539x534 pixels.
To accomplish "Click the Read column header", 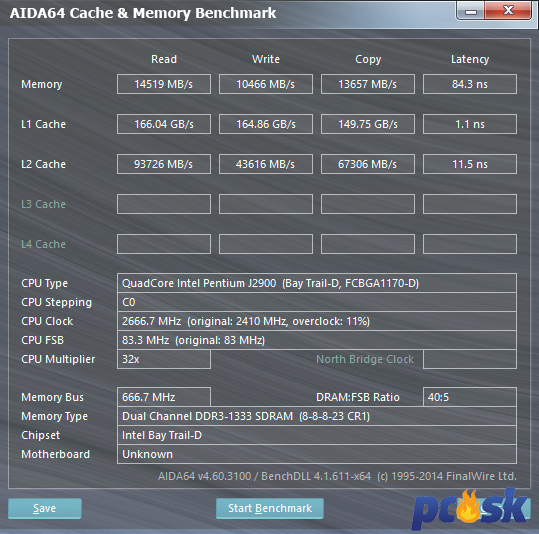I will [164, 59].
